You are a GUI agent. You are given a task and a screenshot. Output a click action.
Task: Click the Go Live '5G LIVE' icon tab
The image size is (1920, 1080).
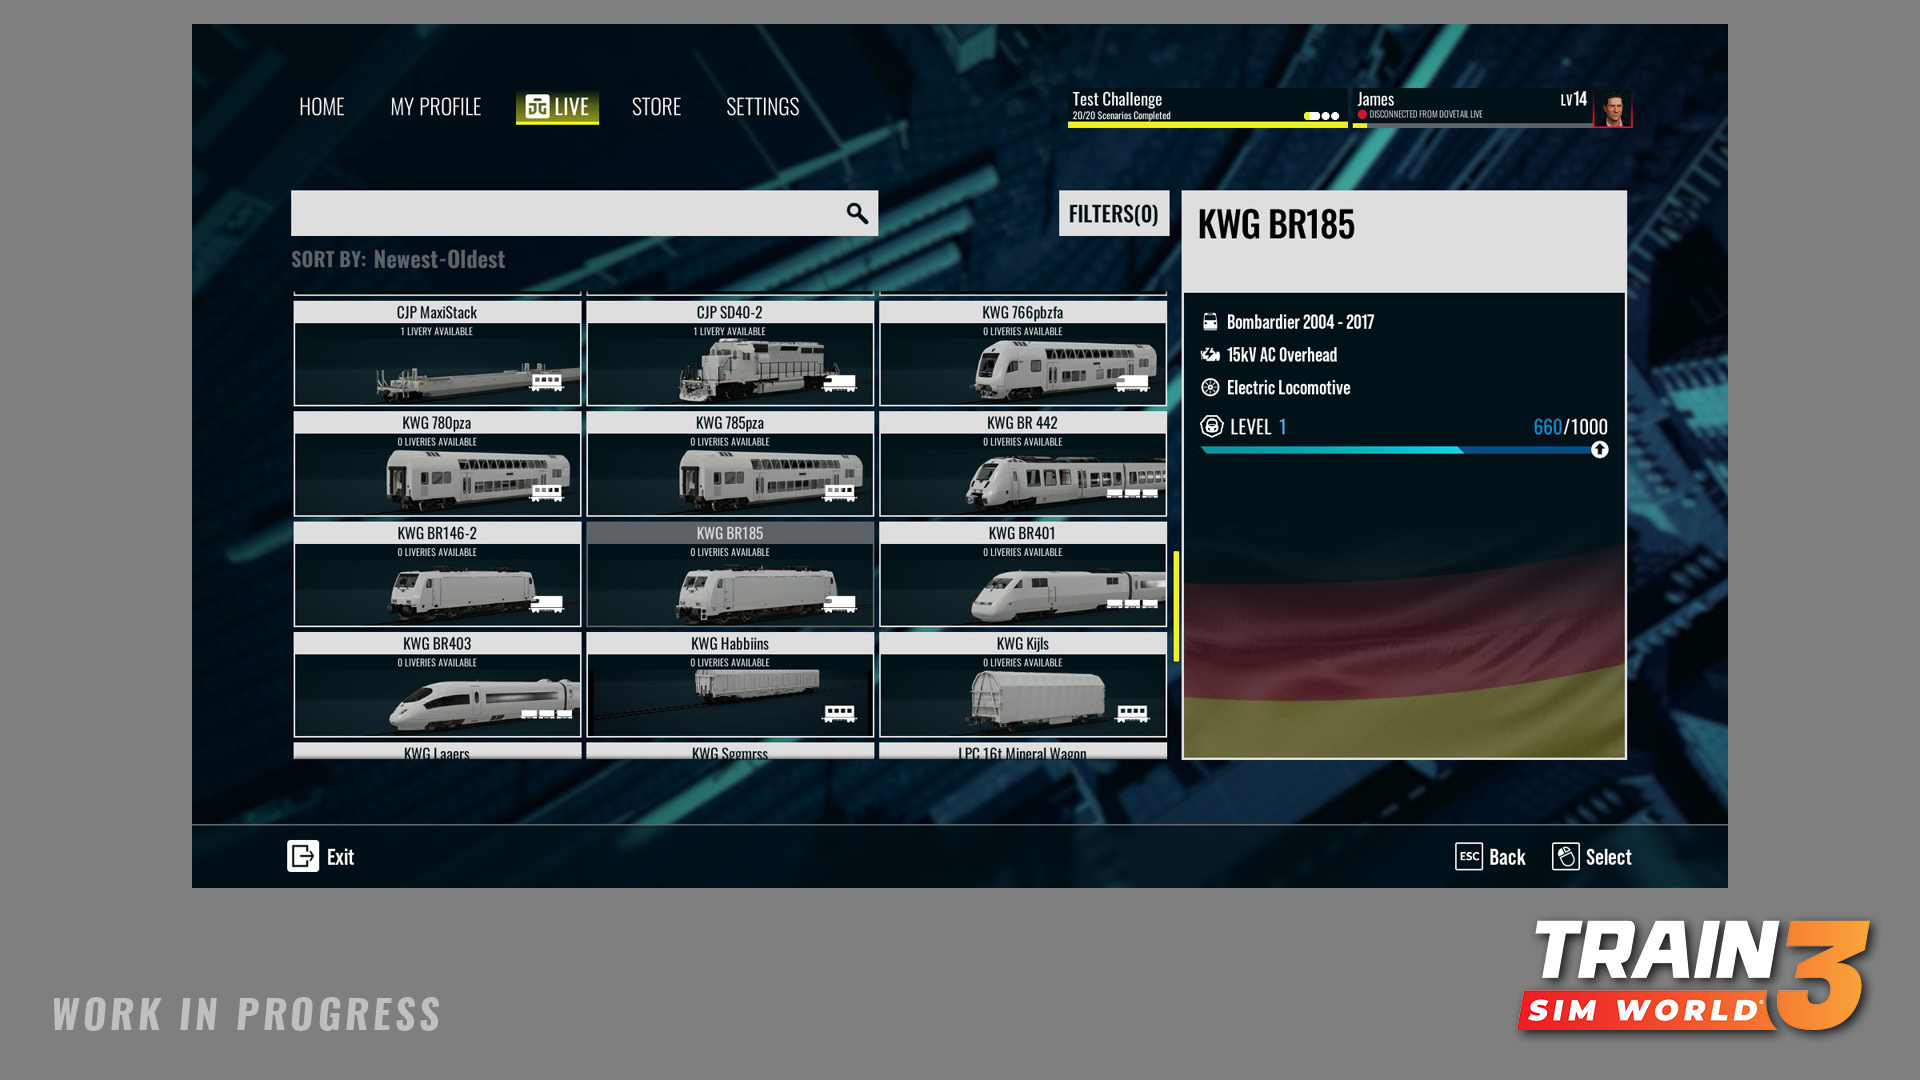tap(555, 105)
